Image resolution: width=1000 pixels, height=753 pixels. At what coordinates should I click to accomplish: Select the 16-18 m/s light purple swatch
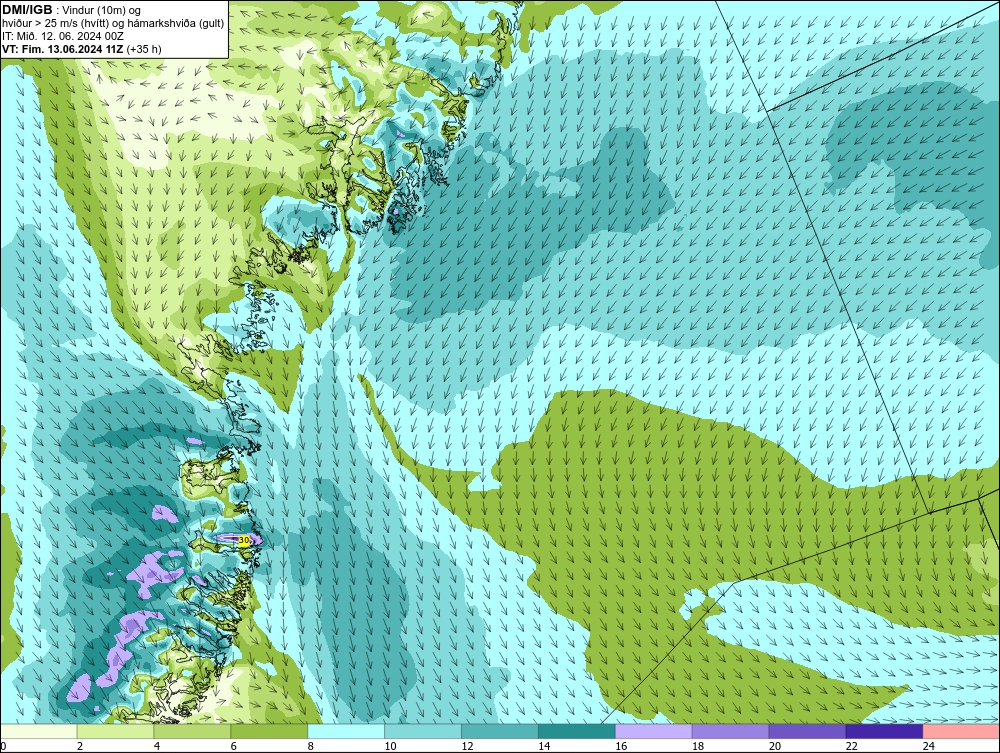pyautogui.click(x=654, y=731)
